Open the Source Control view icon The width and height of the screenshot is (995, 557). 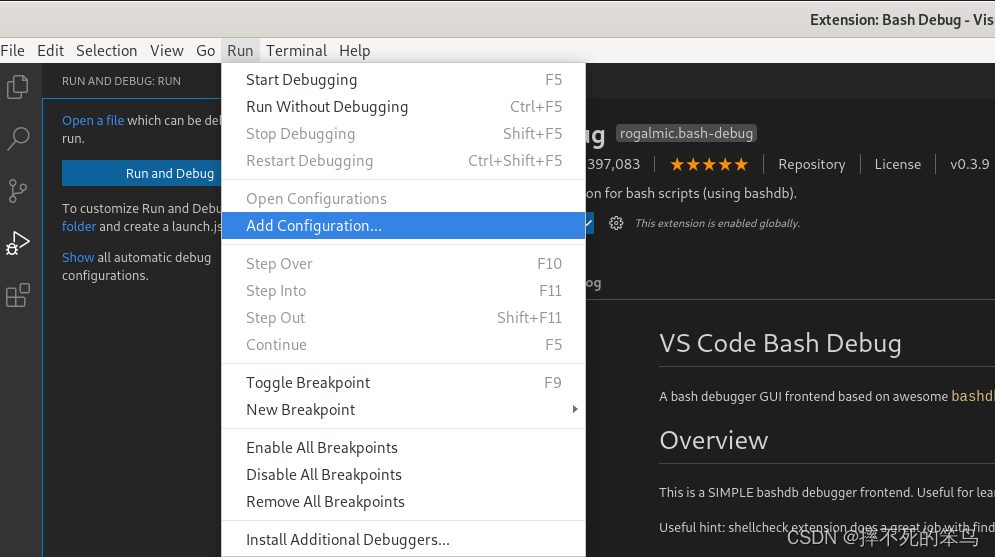tap(18, 190)
